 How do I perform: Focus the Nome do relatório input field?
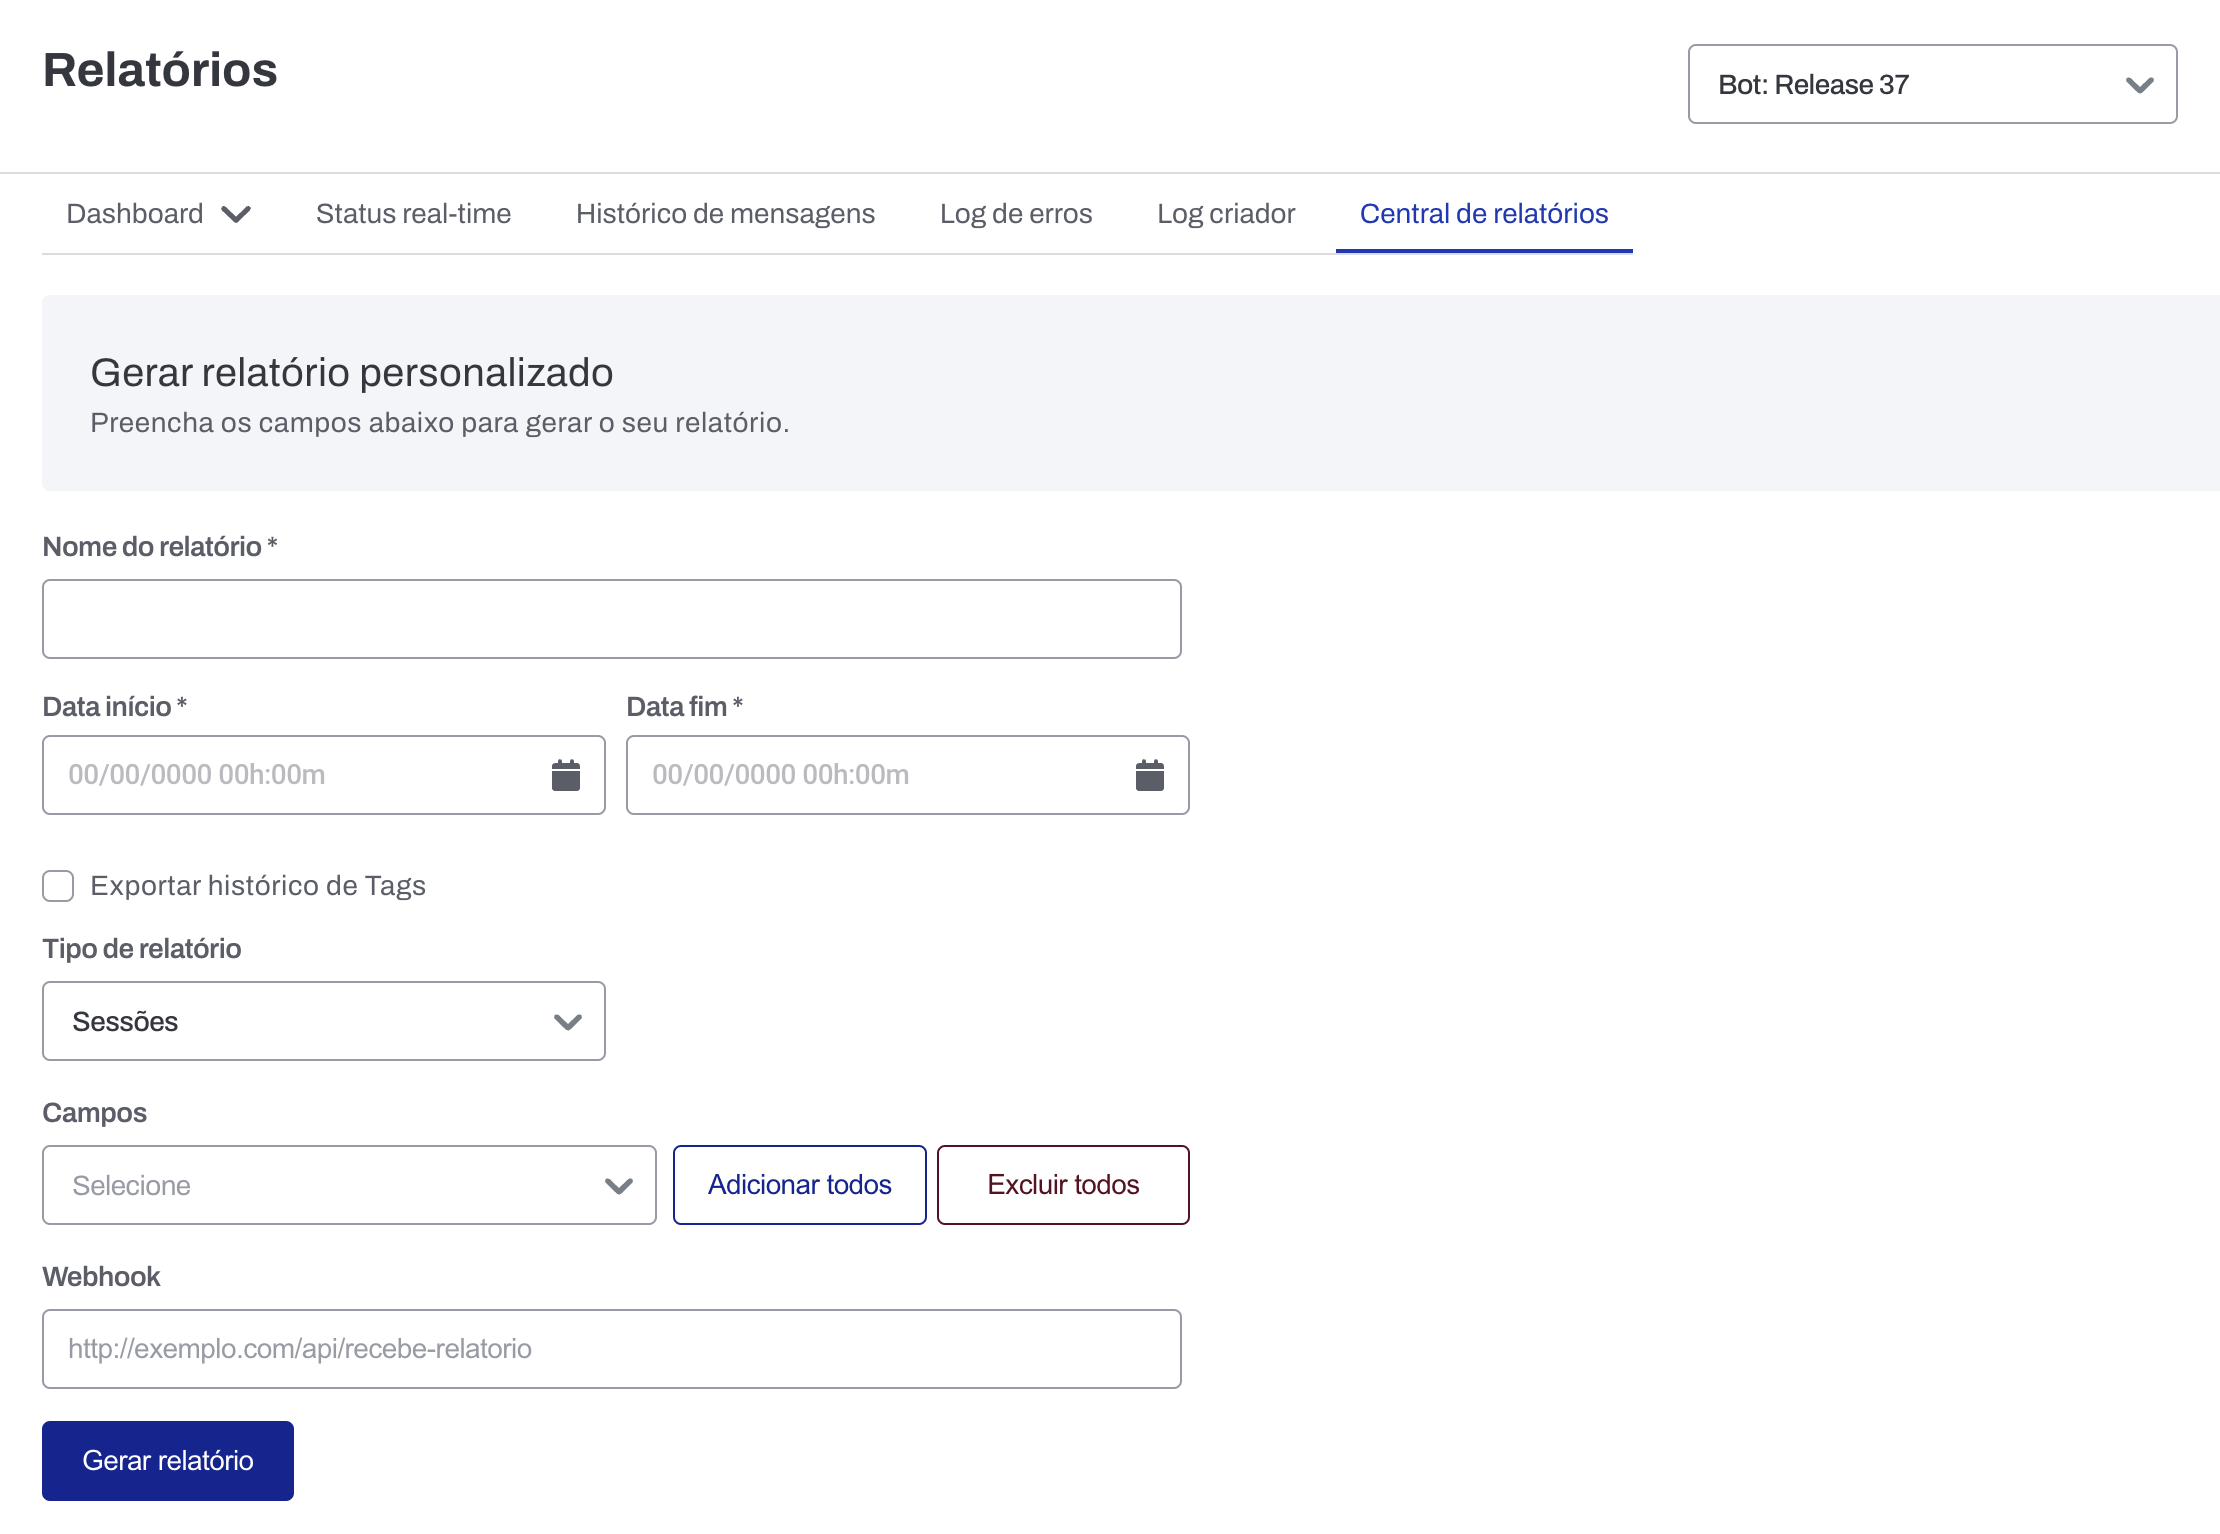(x=611, y=619)
